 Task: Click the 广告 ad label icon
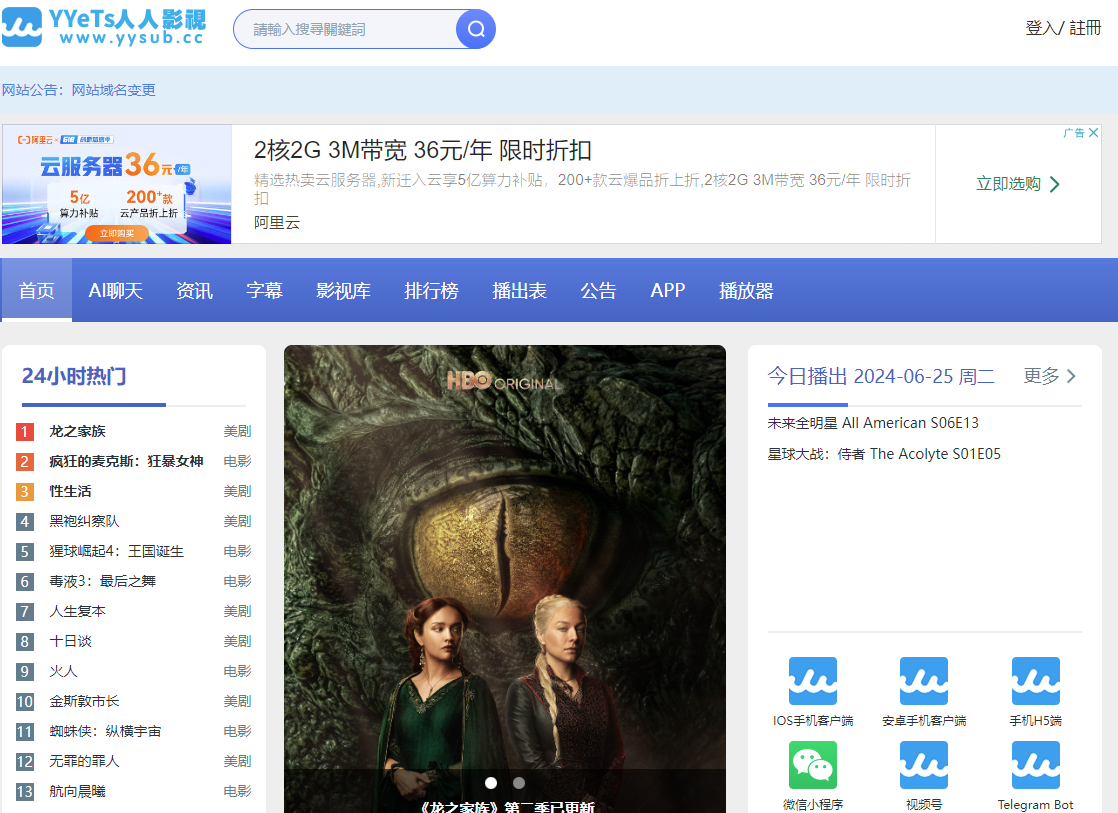coord(1073,133)
